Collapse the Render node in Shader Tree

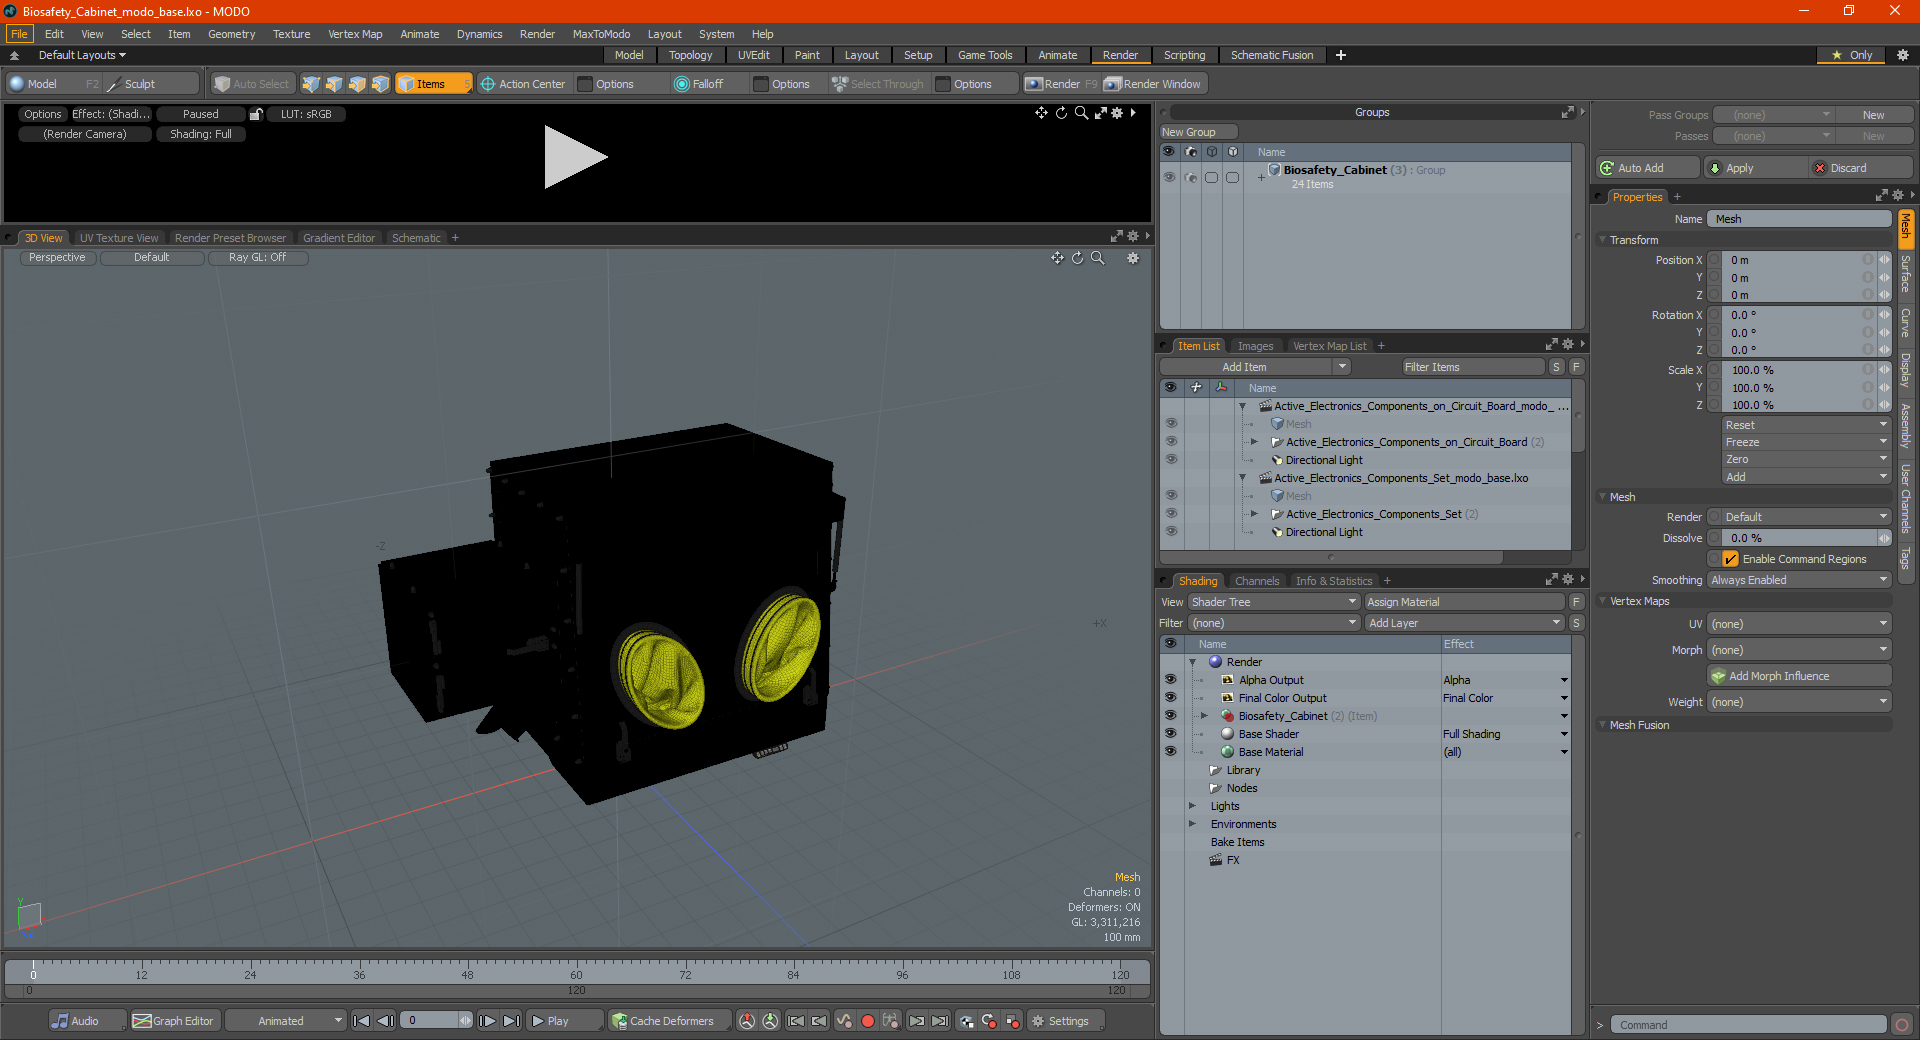pos(1192,661)
